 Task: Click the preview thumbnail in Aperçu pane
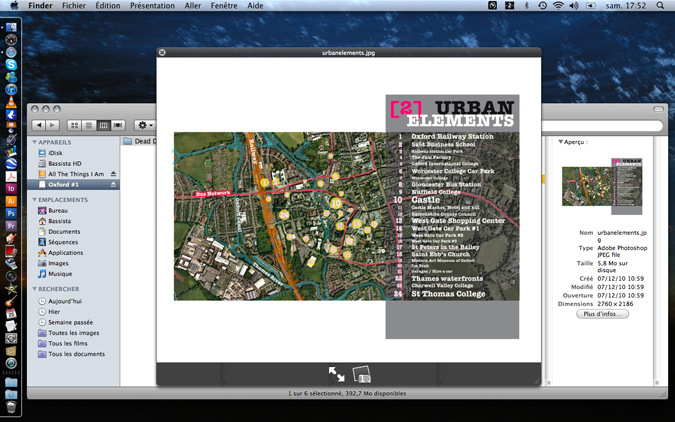pos(602,186)
